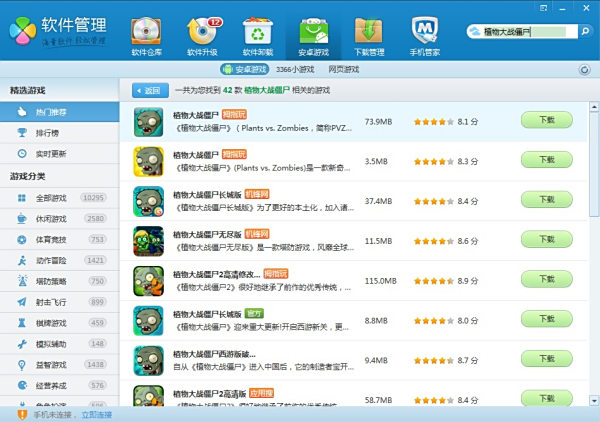Select the 安卓游戏 Android games icon

(x=313, y=37)
